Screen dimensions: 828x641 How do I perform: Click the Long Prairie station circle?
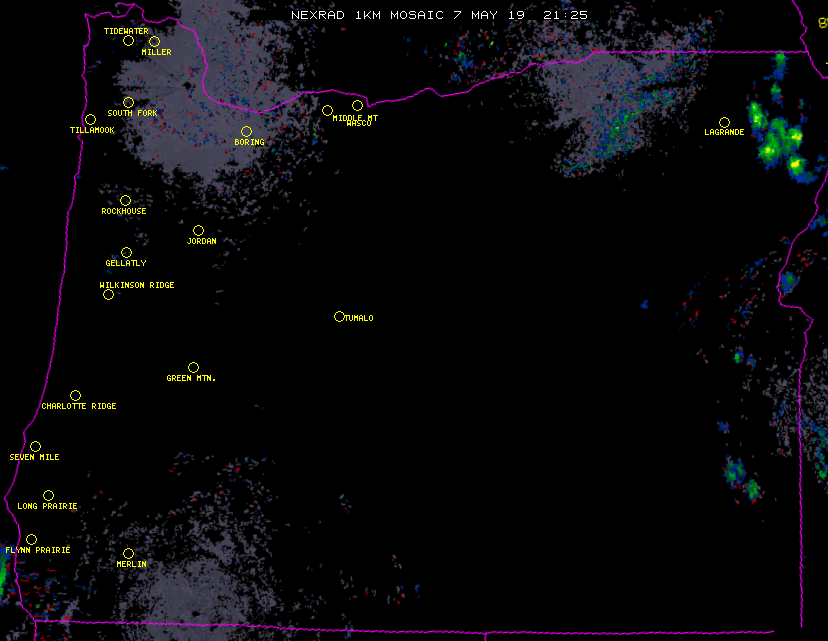point(48,495)
